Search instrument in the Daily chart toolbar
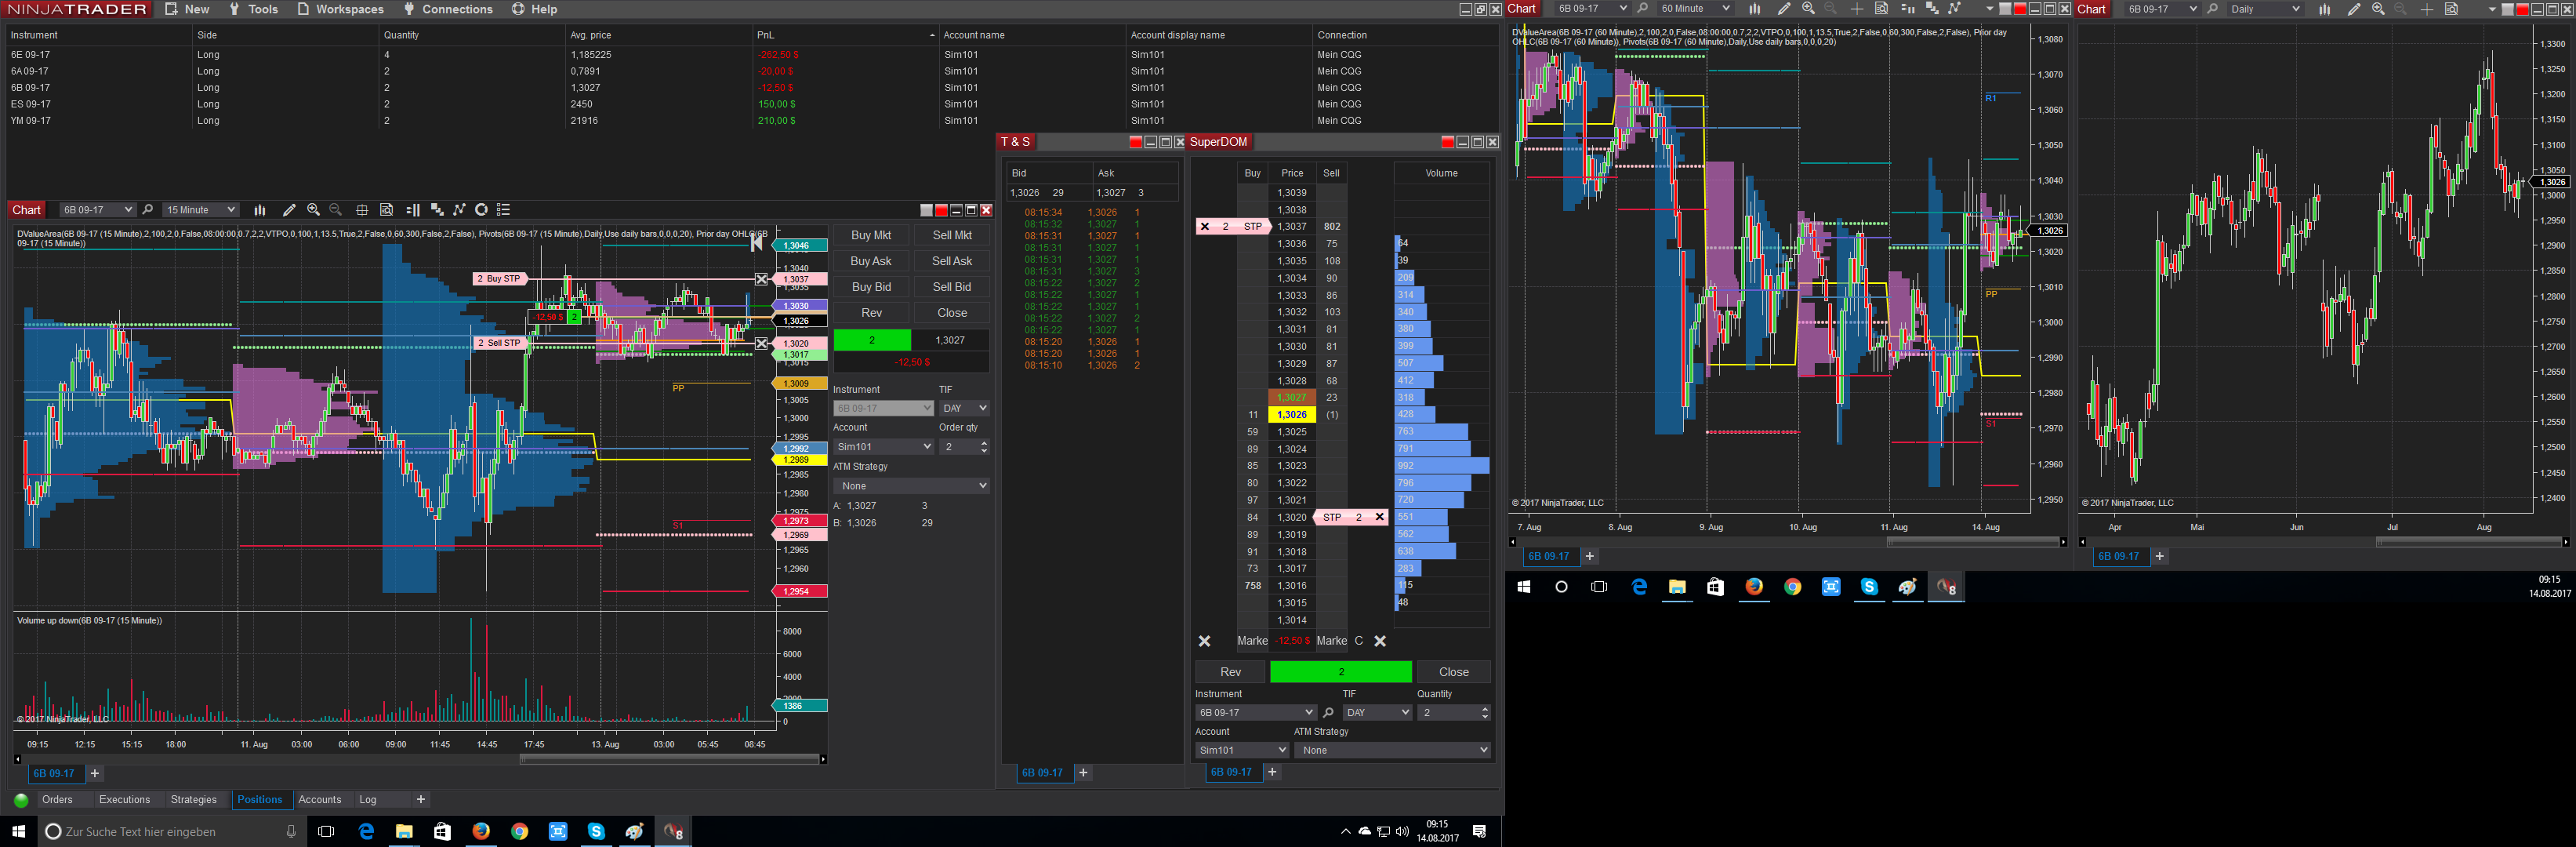This screenshot has height=847, width=2576. point(2212,9)
